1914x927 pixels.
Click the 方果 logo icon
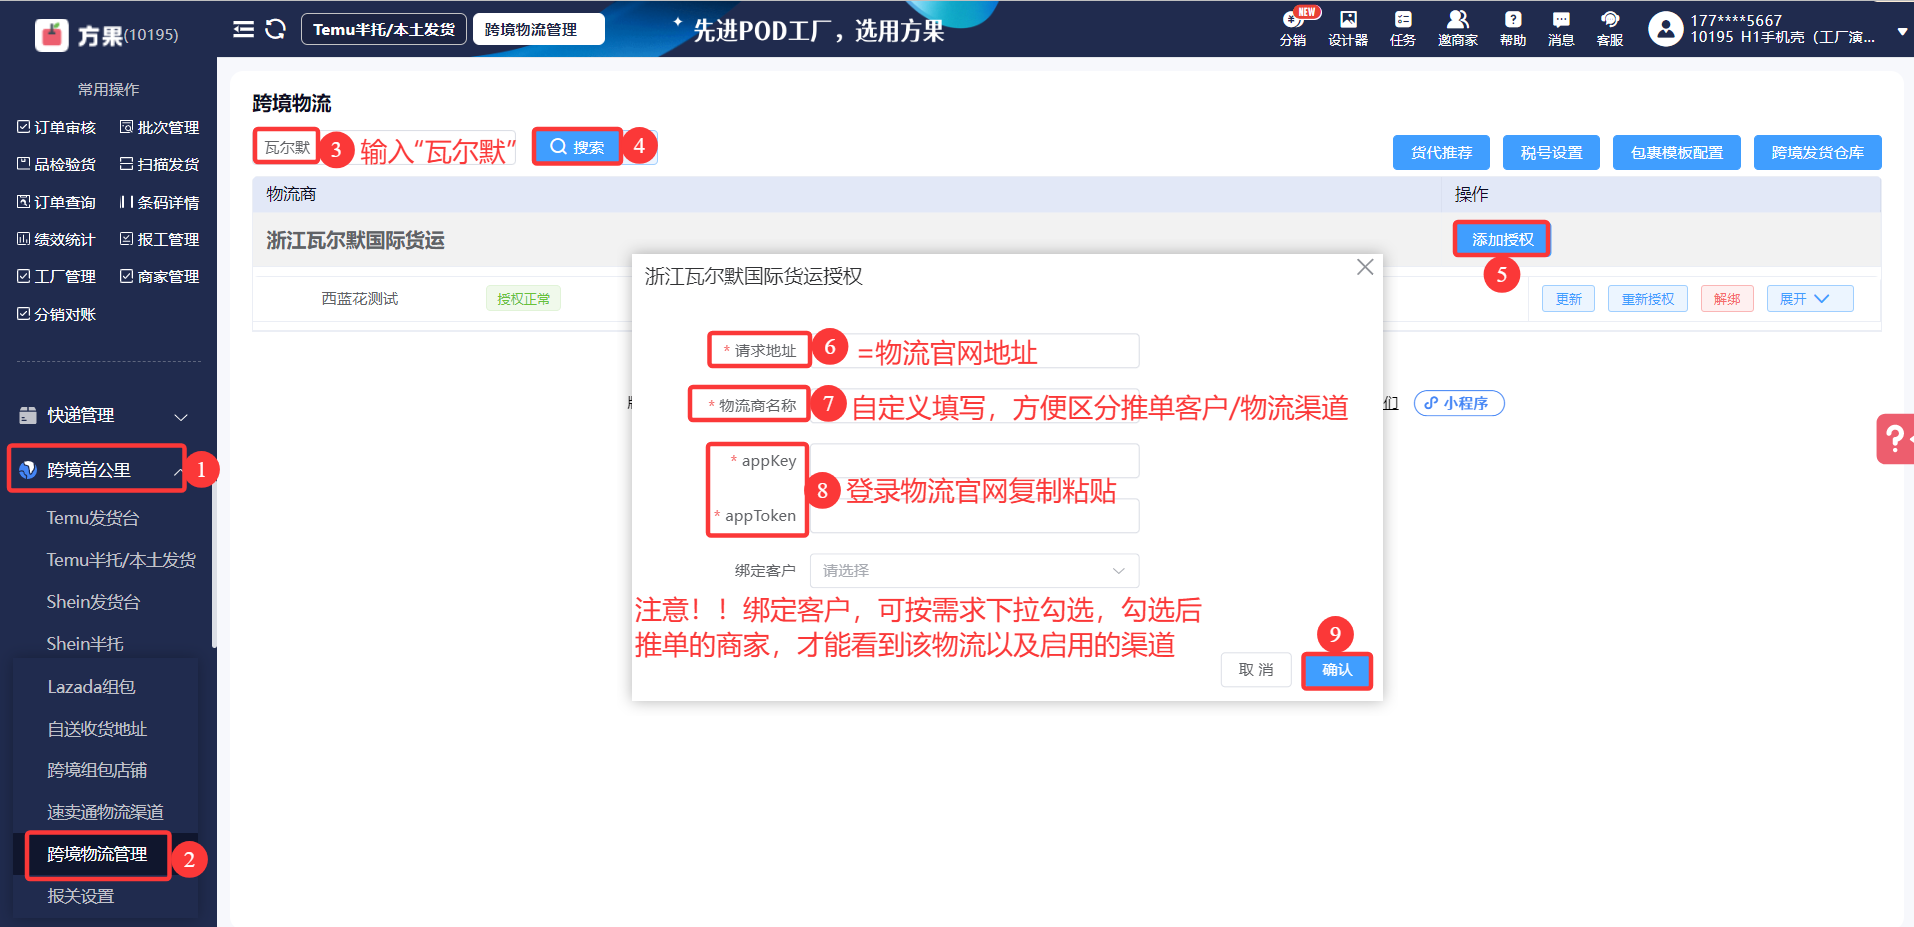click(51, 35)
